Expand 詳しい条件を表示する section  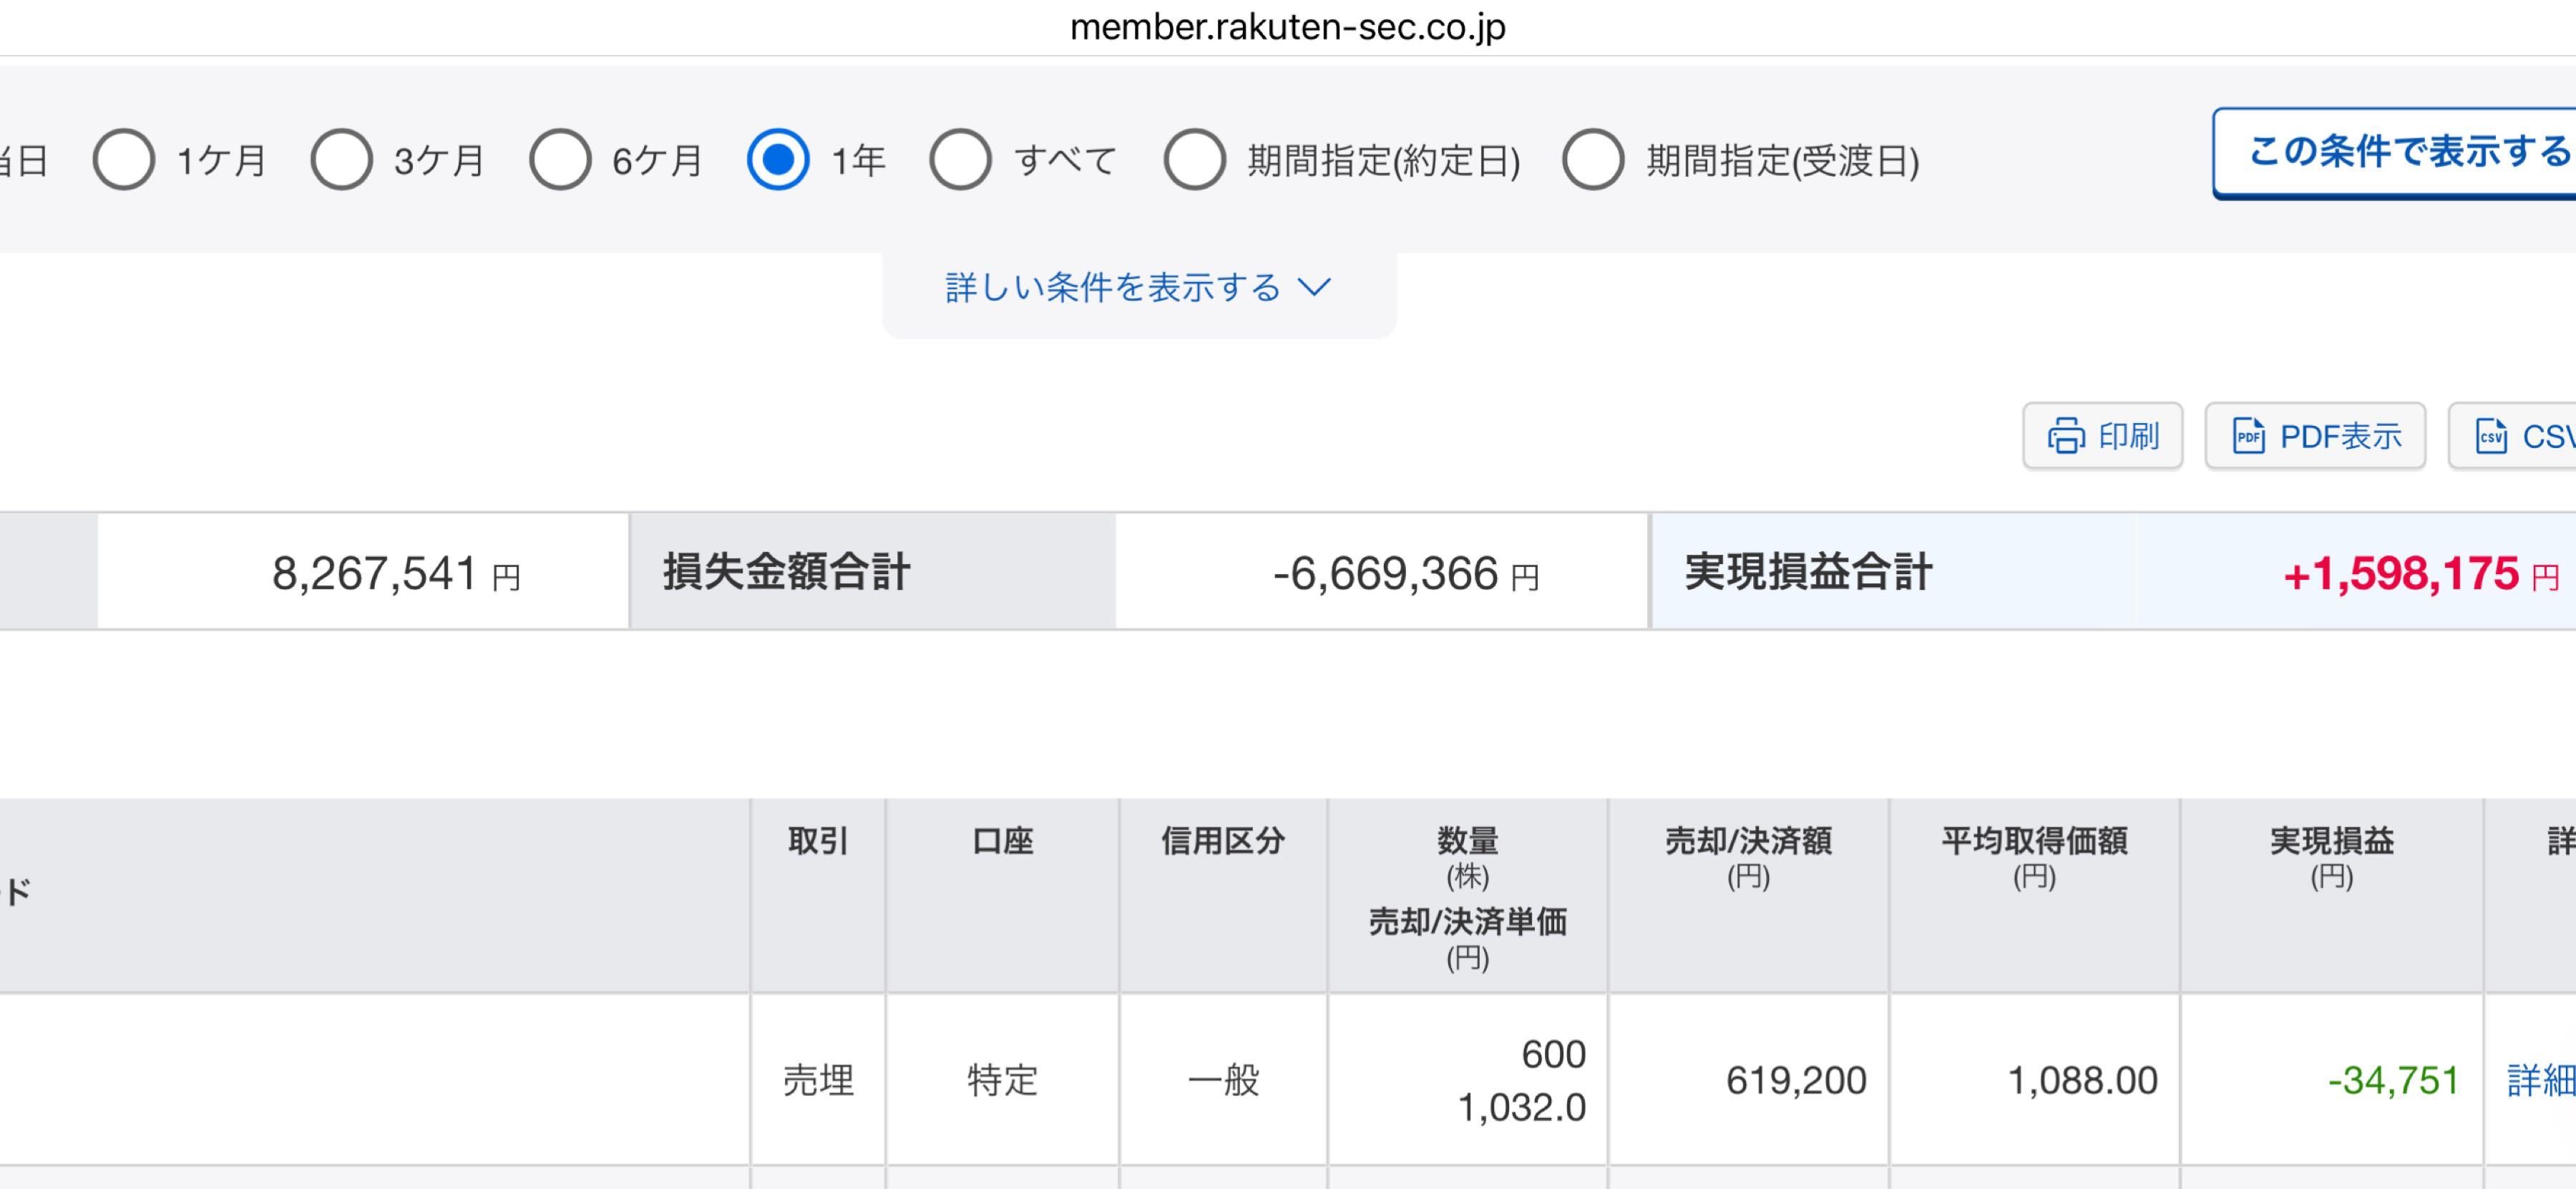pyautogui.click(x=1139, y=288)
